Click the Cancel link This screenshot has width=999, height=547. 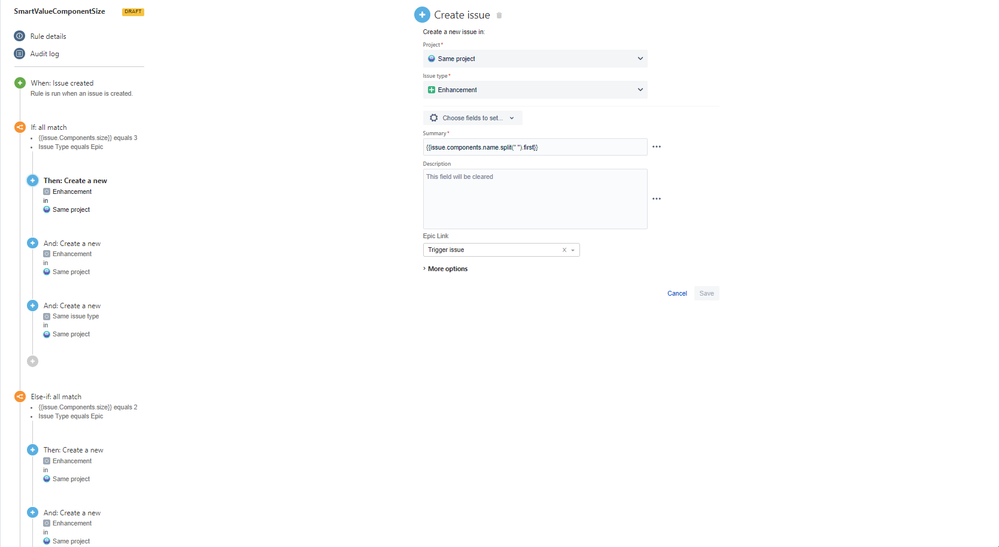[677, 294]
